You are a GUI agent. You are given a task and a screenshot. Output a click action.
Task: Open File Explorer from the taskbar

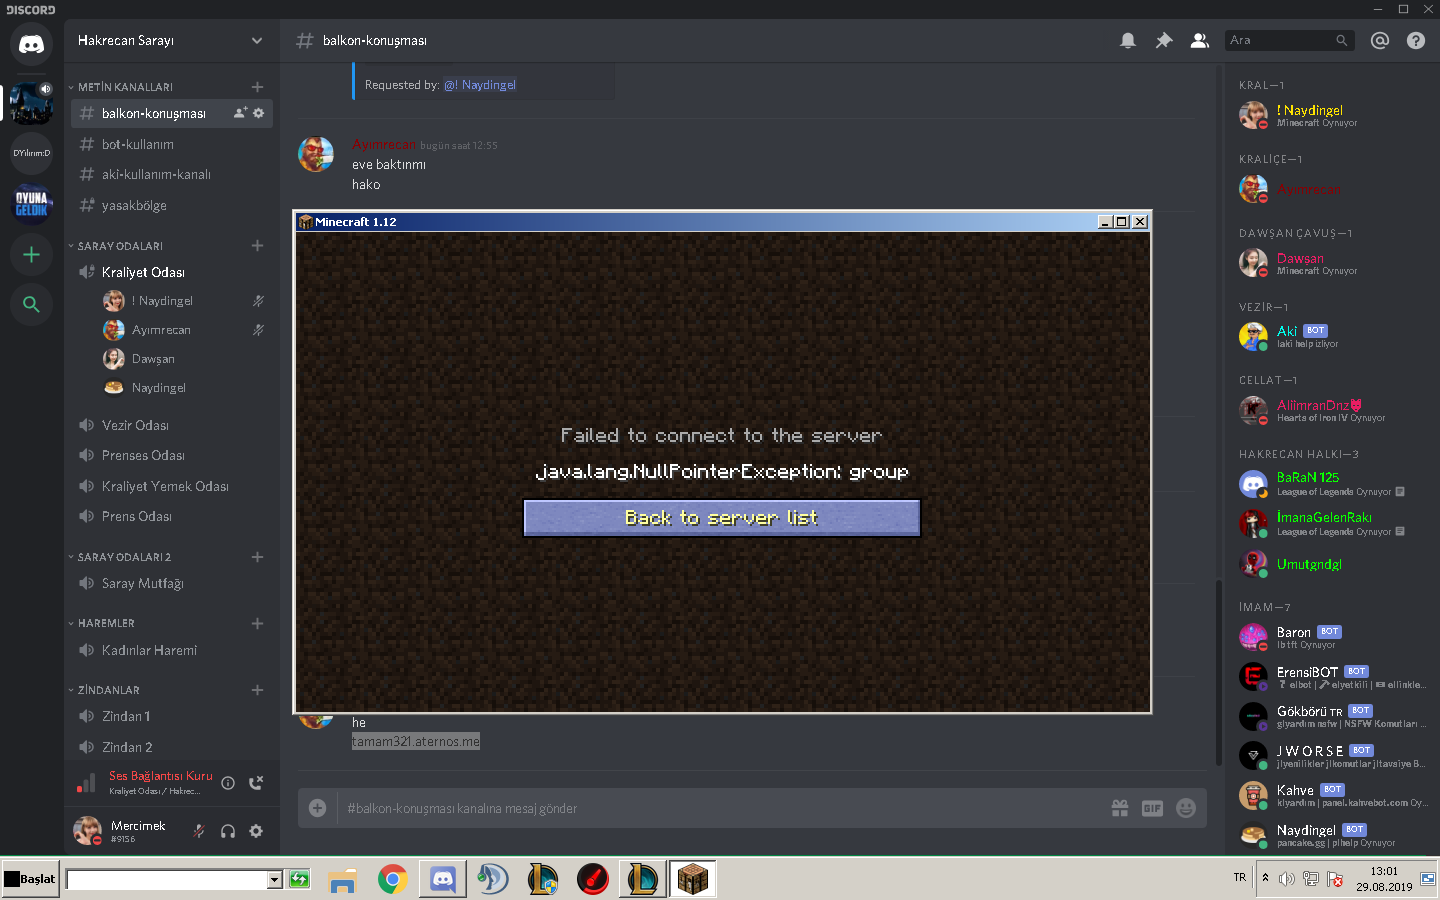pos(342,879)
